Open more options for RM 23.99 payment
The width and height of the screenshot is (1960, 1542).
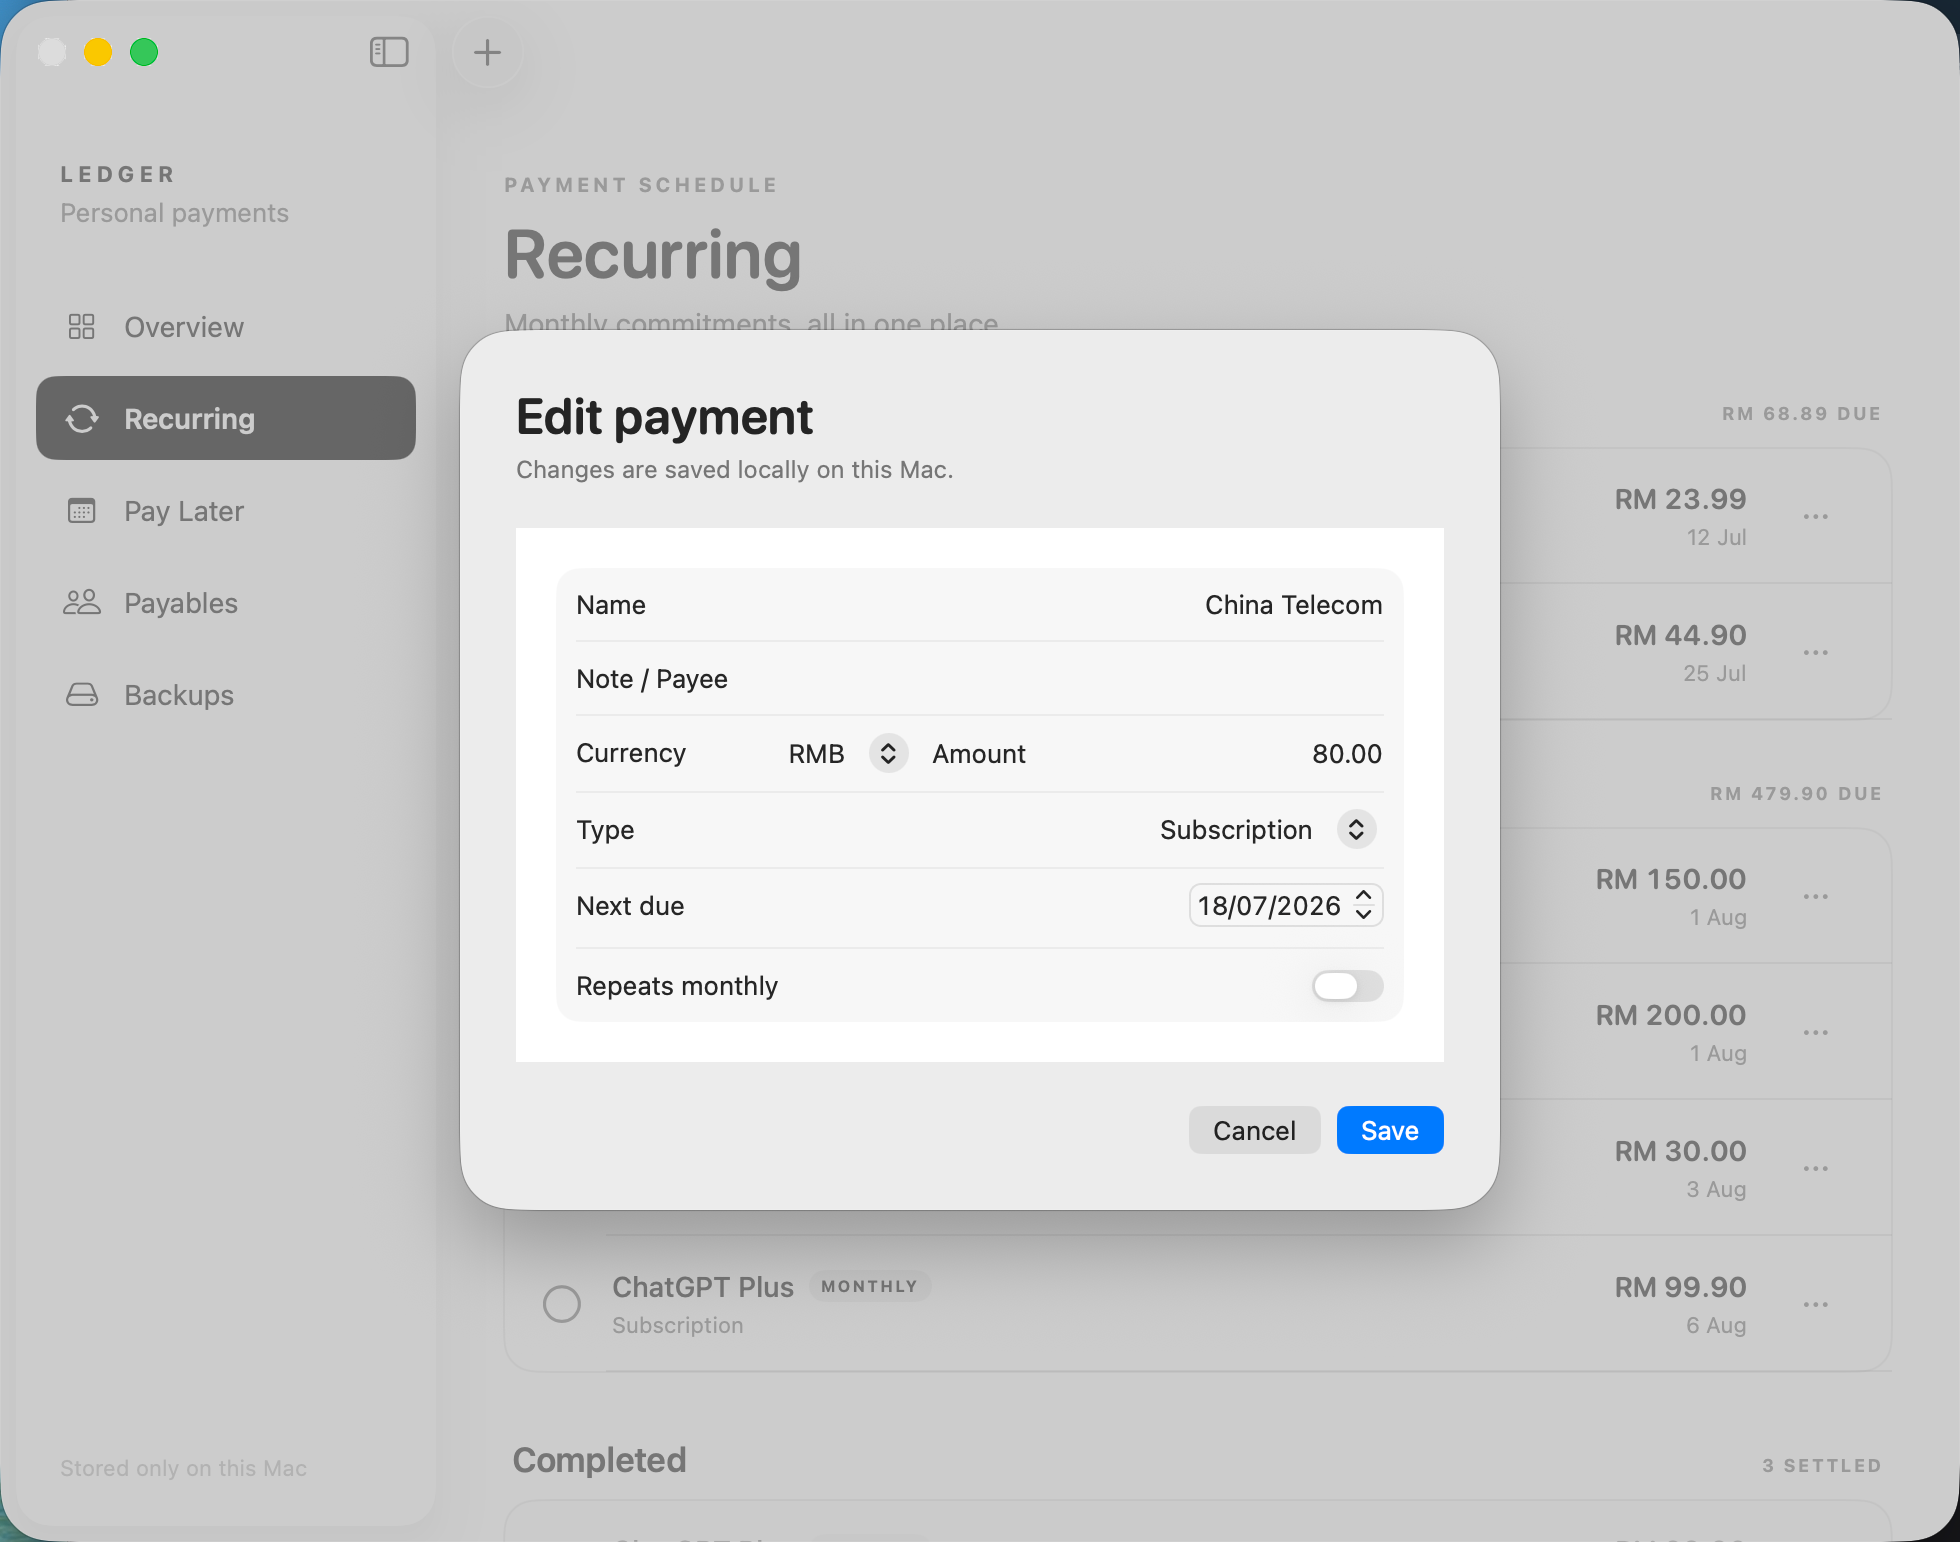click(x=1816, y=517)
